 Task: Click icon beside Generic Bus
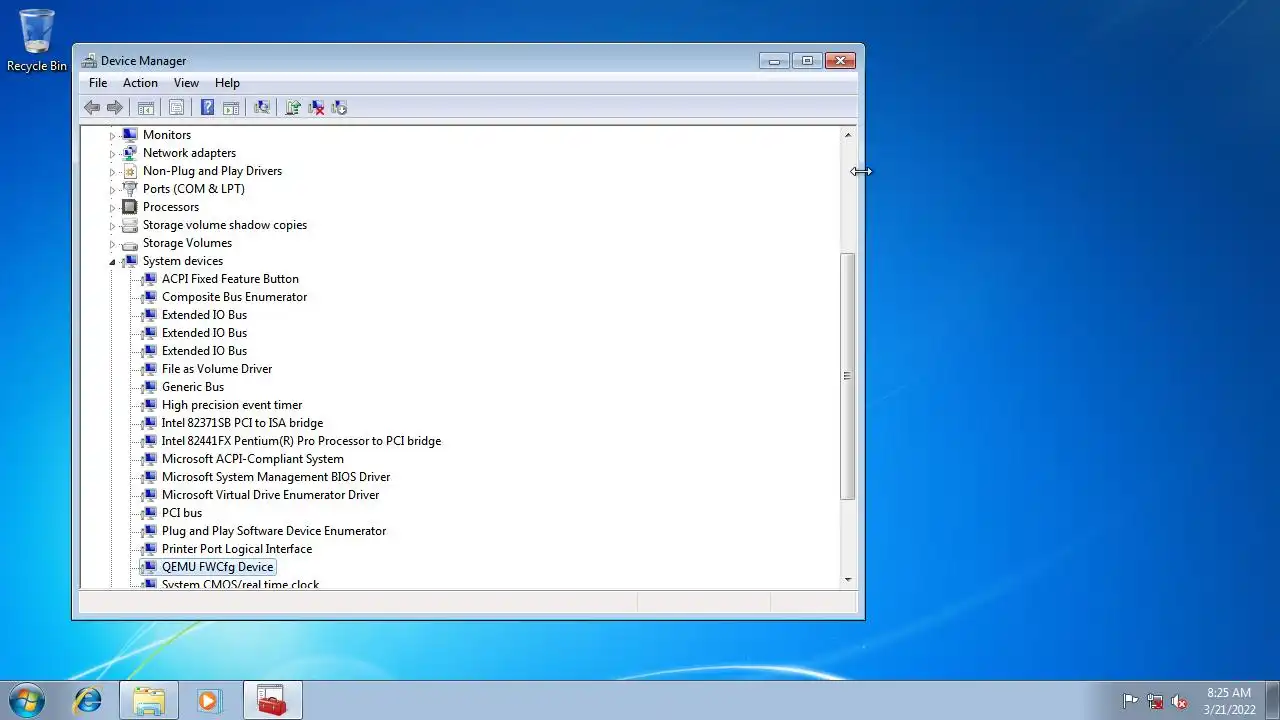click(148, 387)
